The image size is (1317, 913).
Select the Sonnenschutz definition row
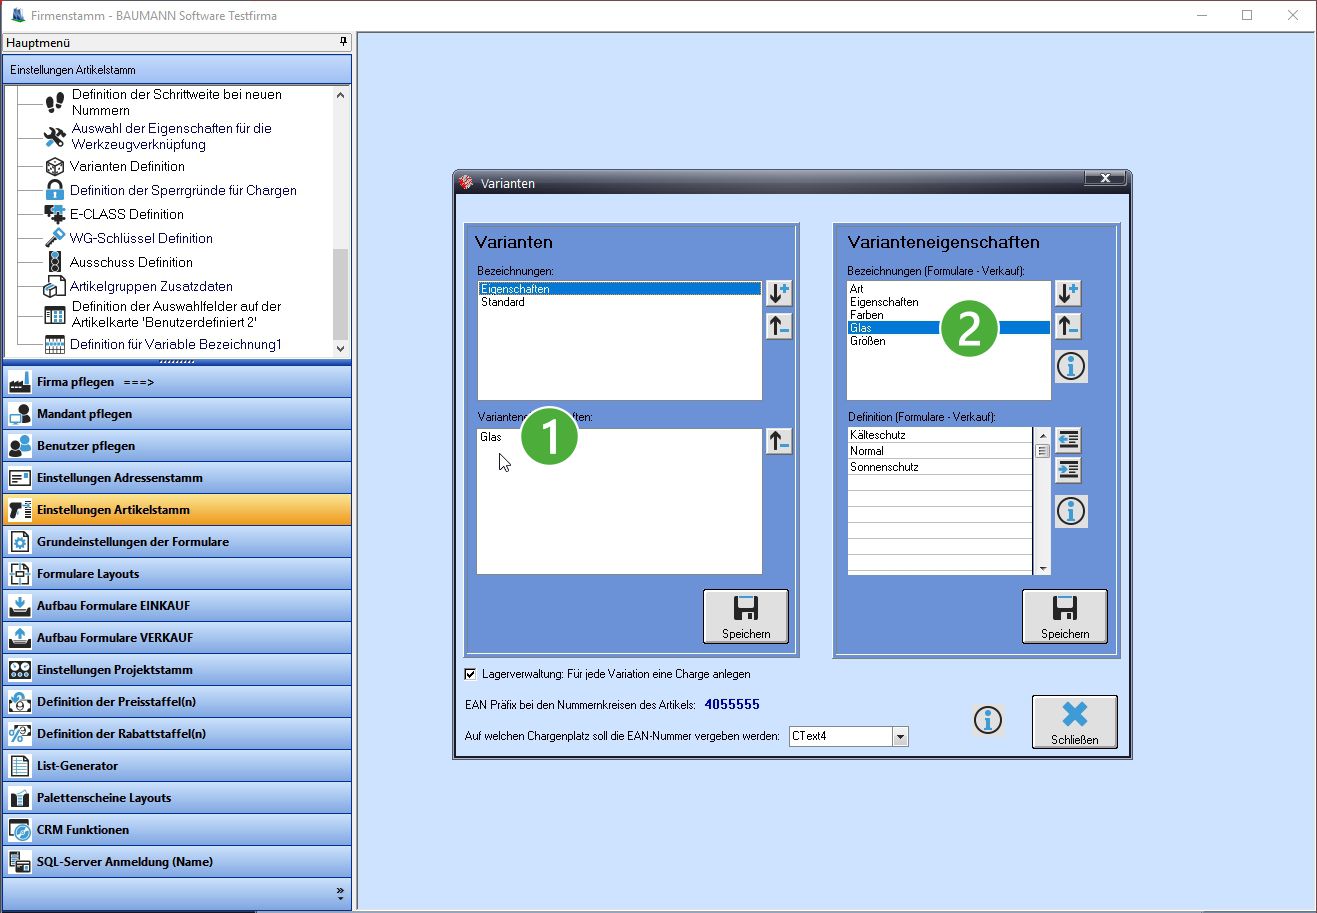click(940, 467)
